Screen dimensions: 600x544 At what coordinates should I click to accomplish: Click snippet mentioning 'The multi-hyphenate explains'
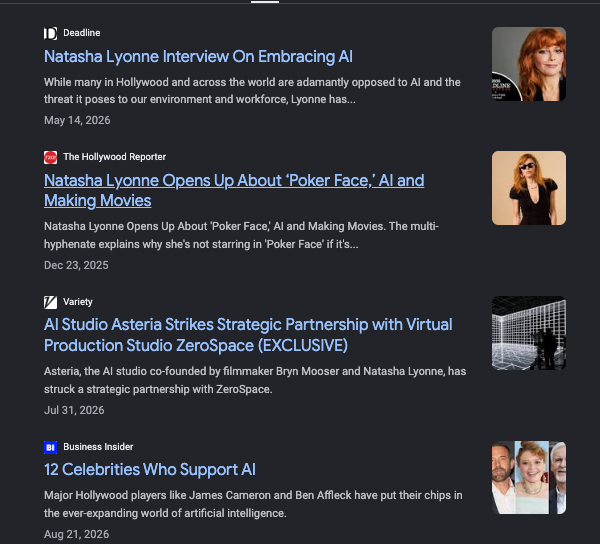pos(241,235)
